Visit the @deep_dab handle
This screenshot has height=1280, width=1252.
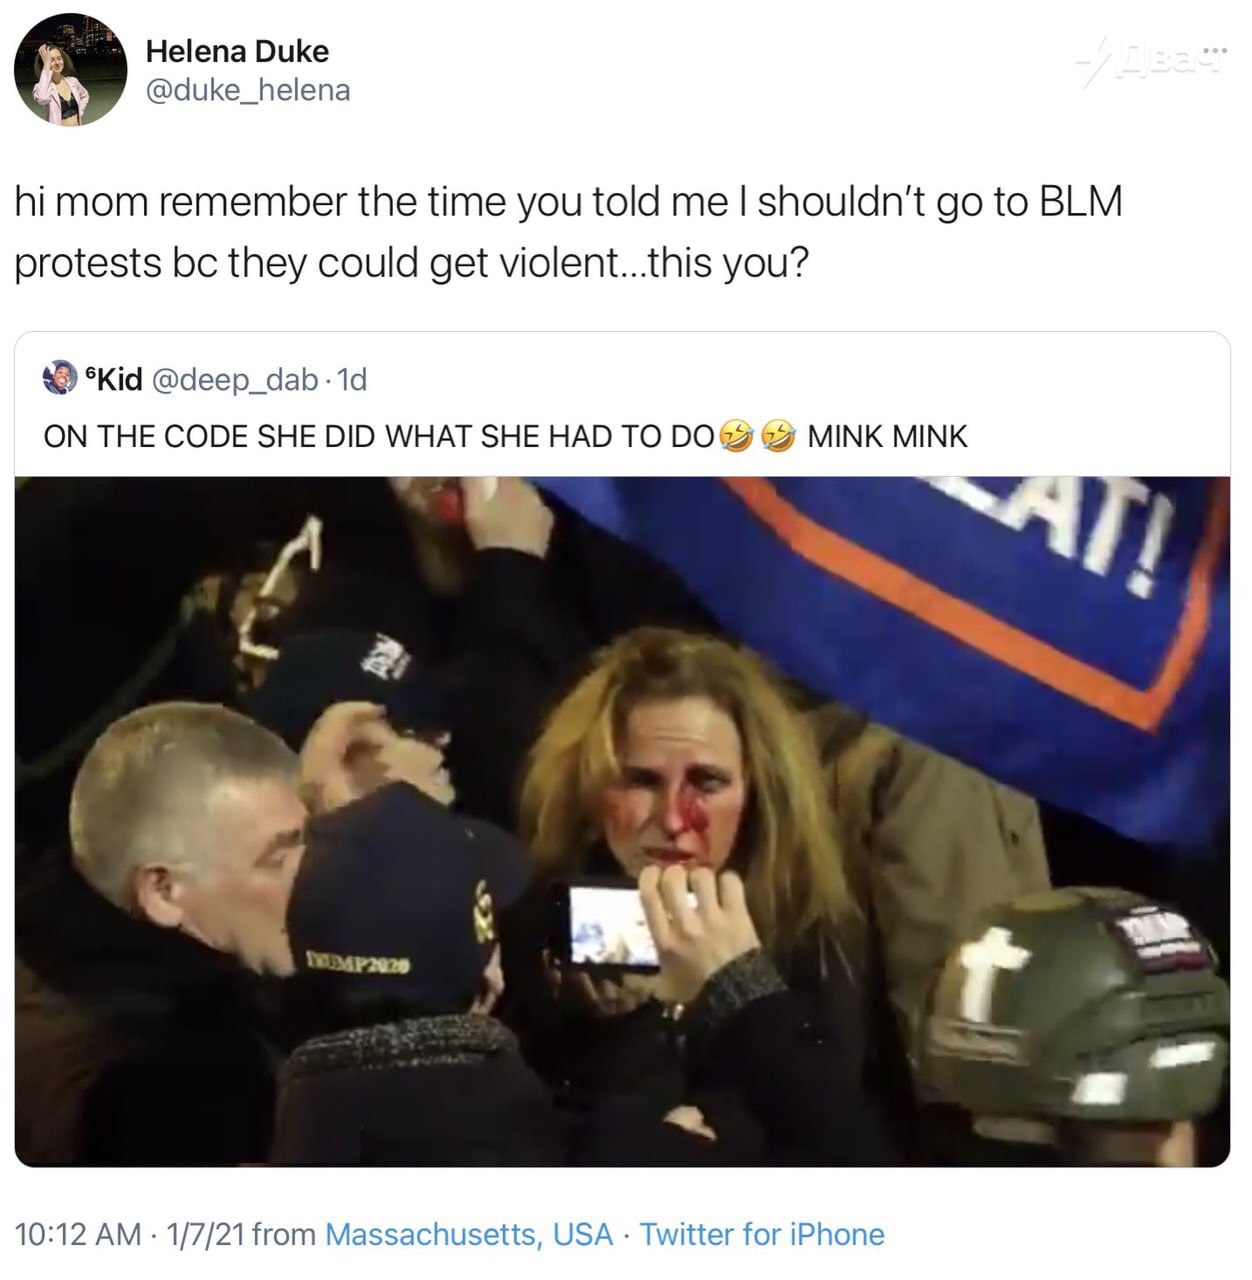click(234, 380)
